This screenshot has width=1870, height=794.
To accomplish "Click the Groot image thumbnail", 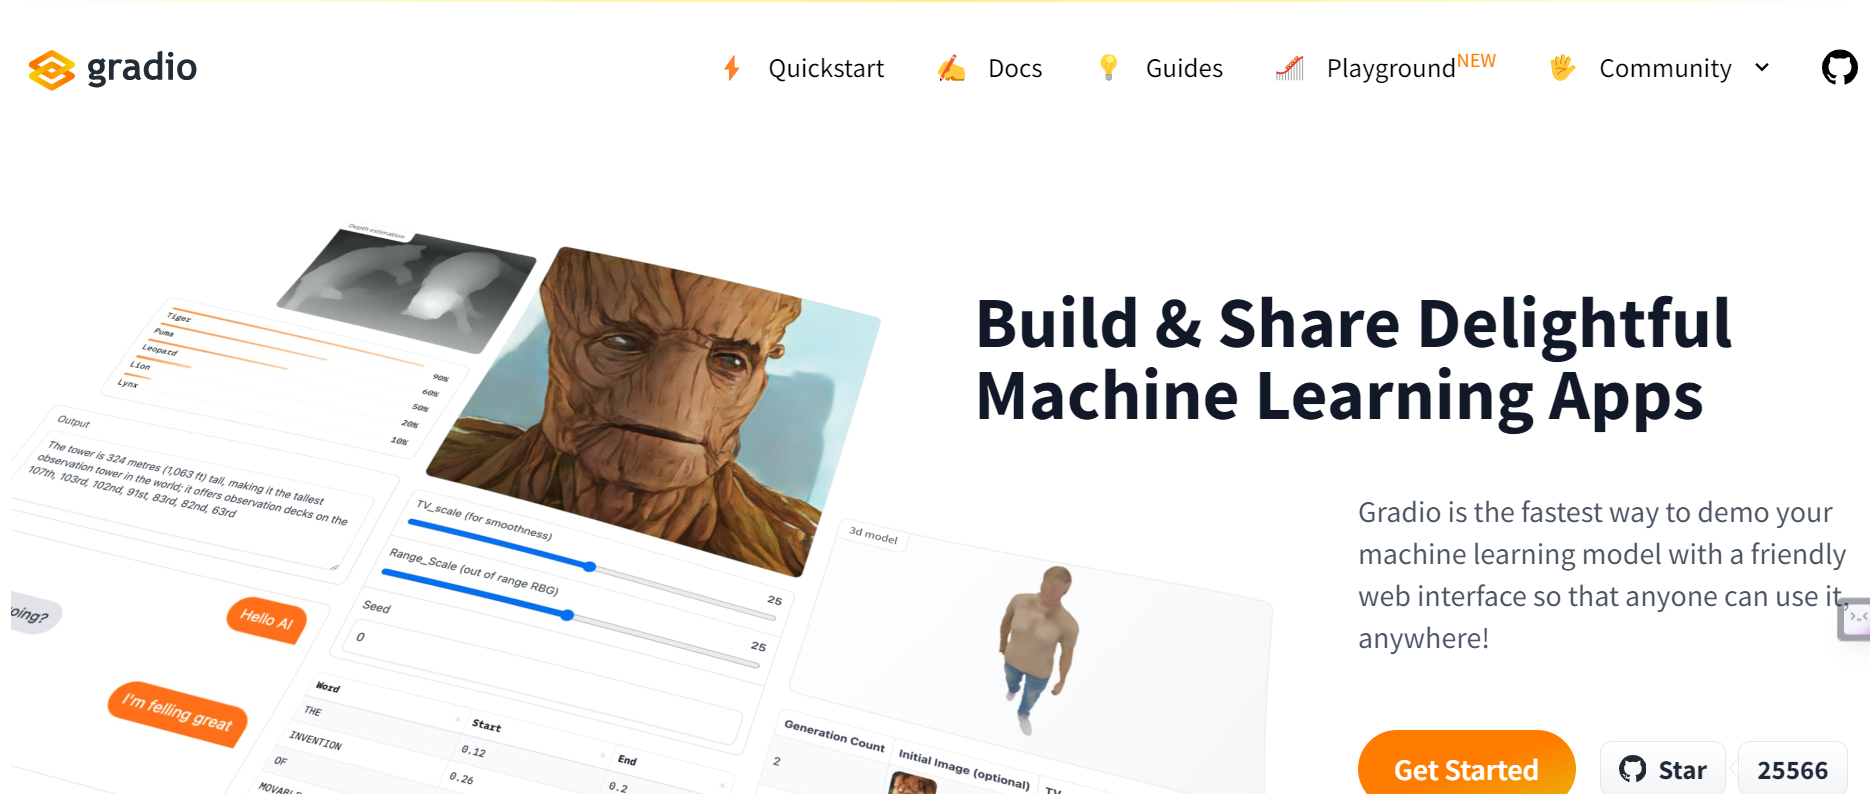I will coord(654,411).
